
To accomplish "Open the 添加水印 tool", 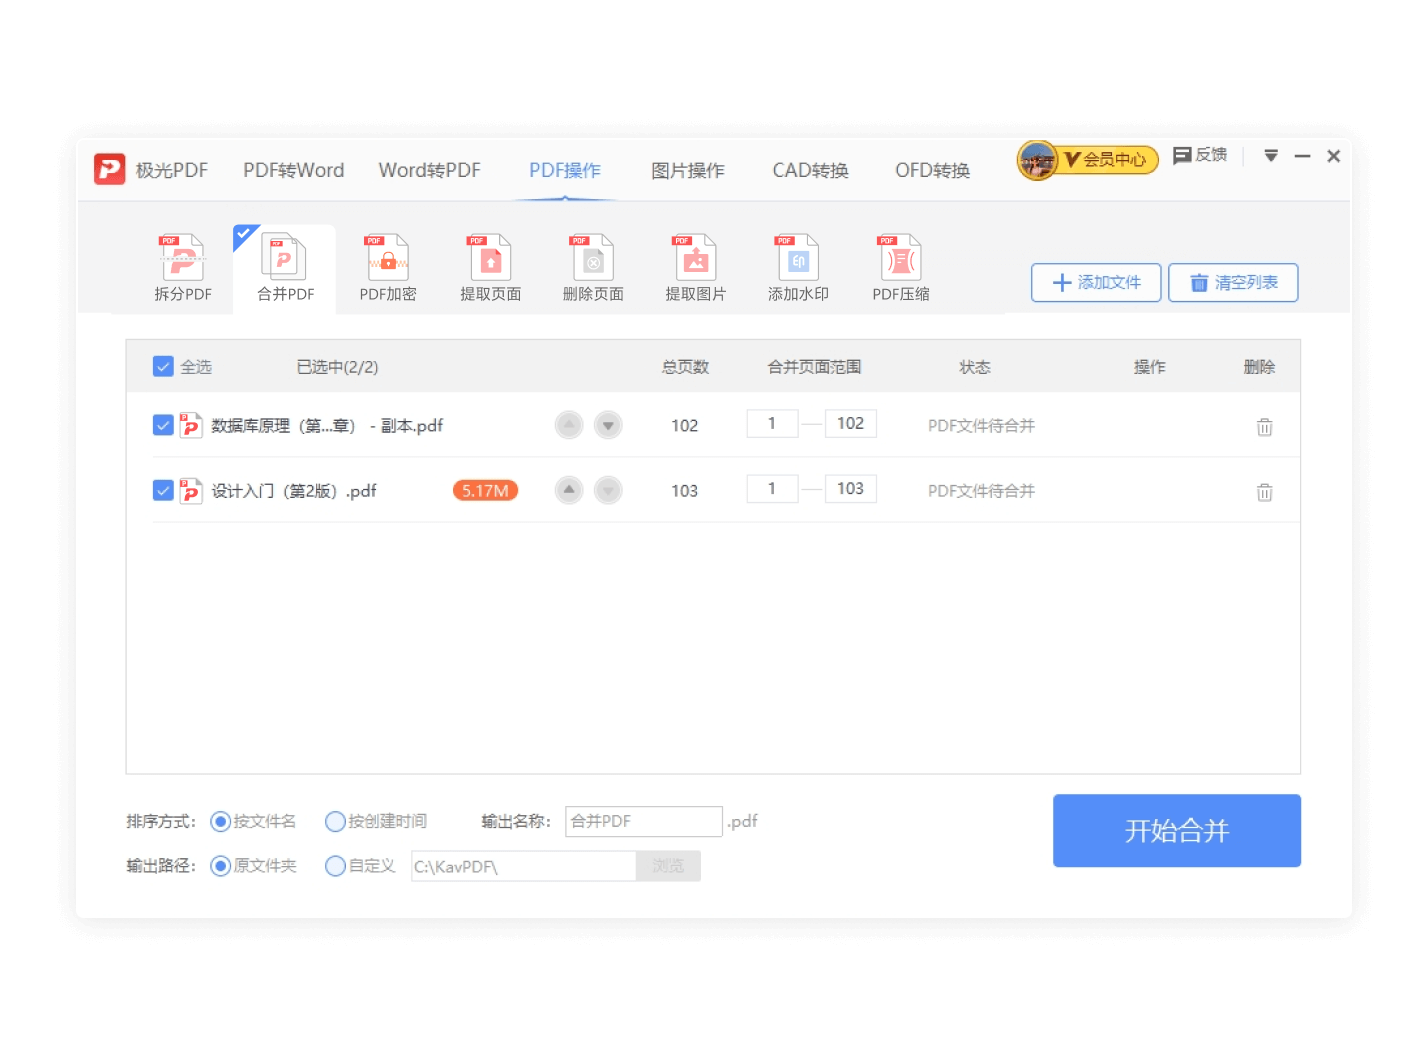I will click(x=797, y=265).
